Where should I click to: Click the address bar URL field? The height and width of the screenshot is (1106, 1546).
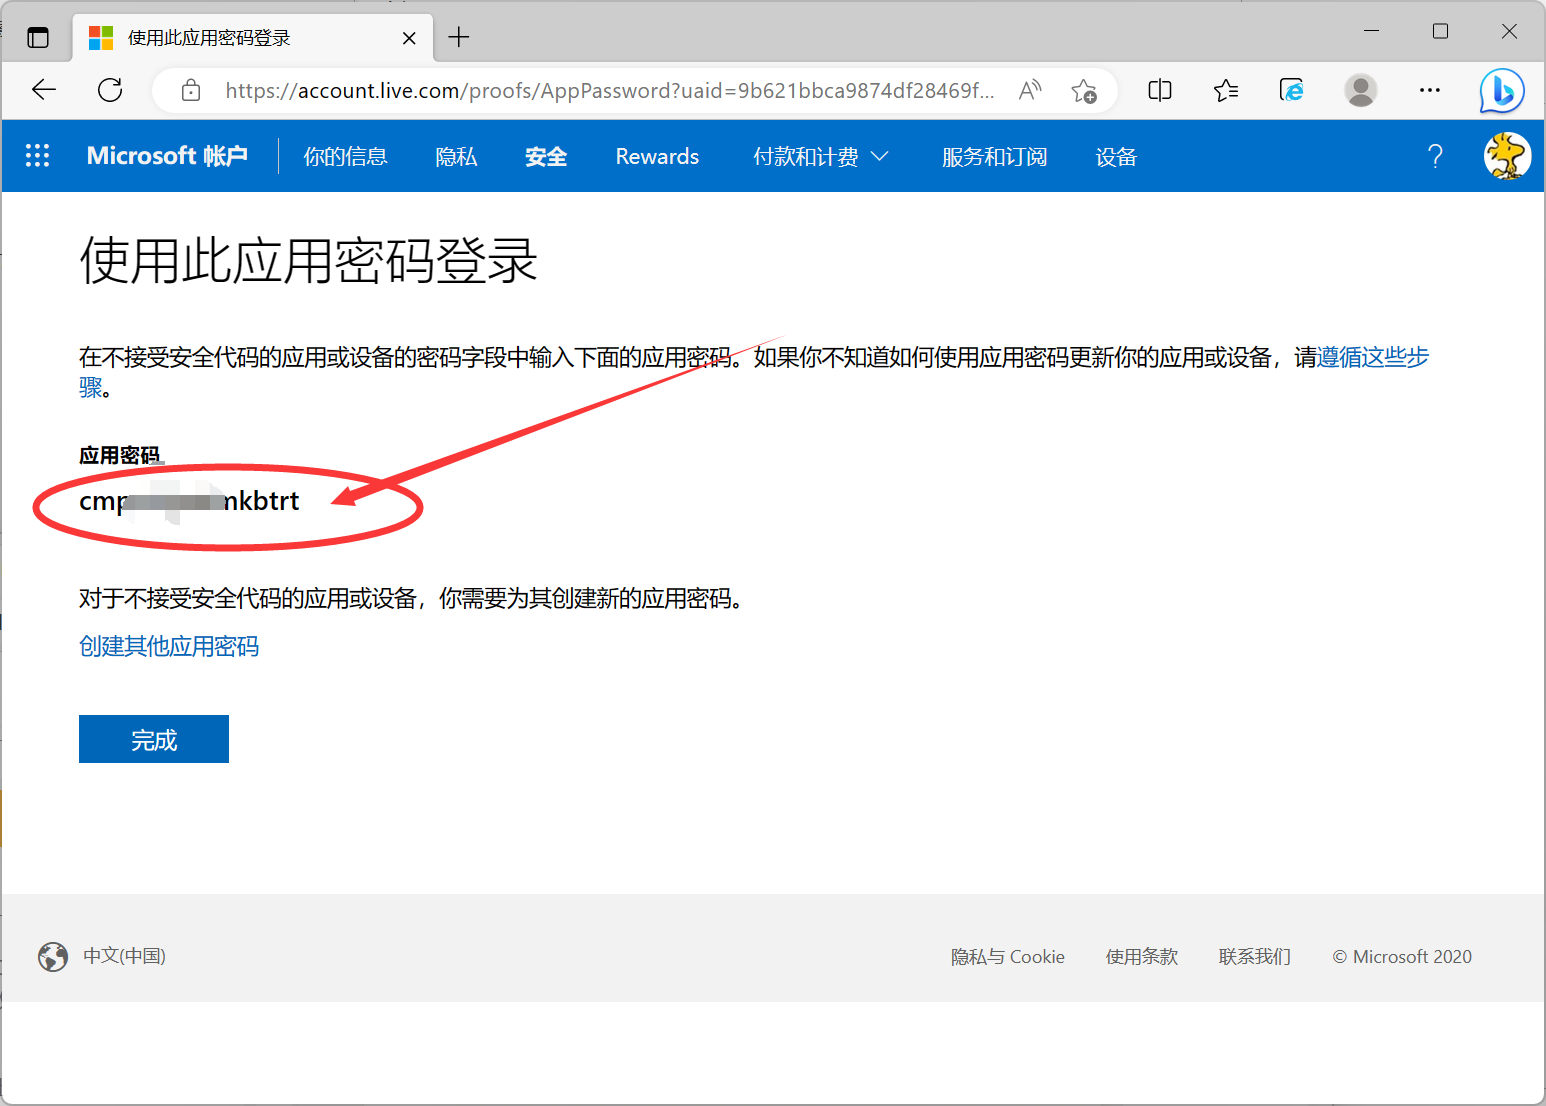coord(610,91)
